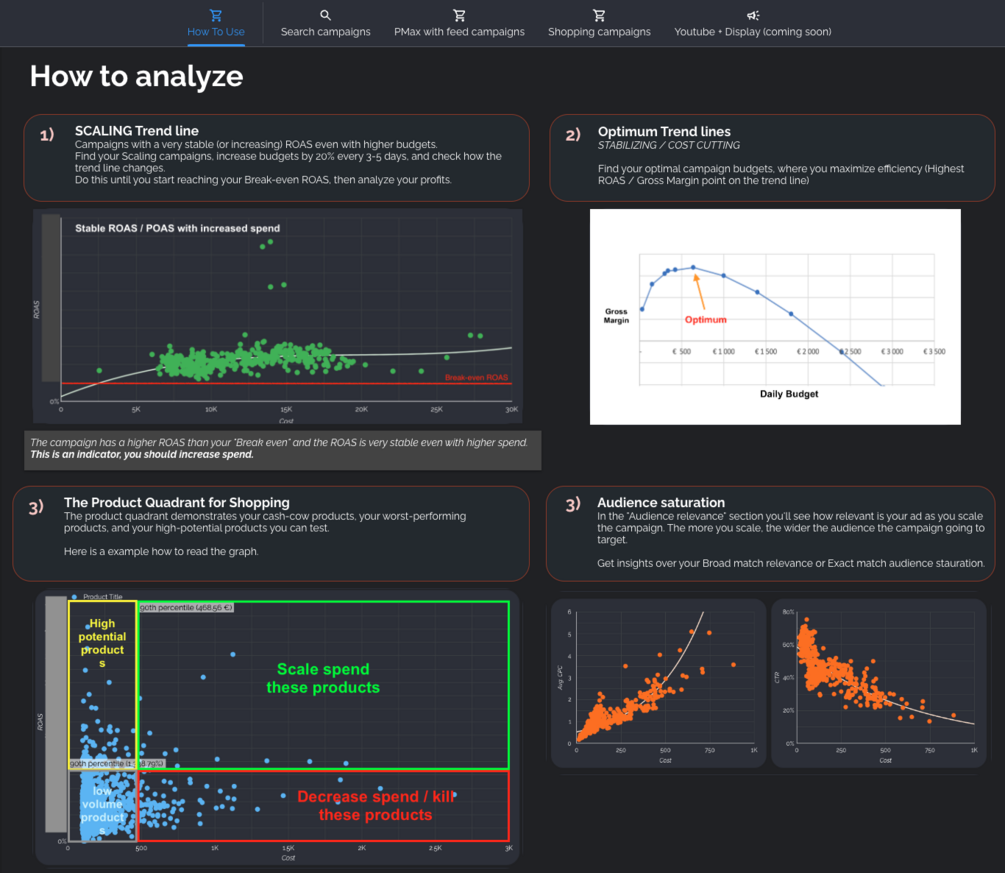Image resolution: width=1005 pixels, height=873 pixels.
Task: Click 'Find your optimal campaign budgets' text
Action: pos(781,174)
